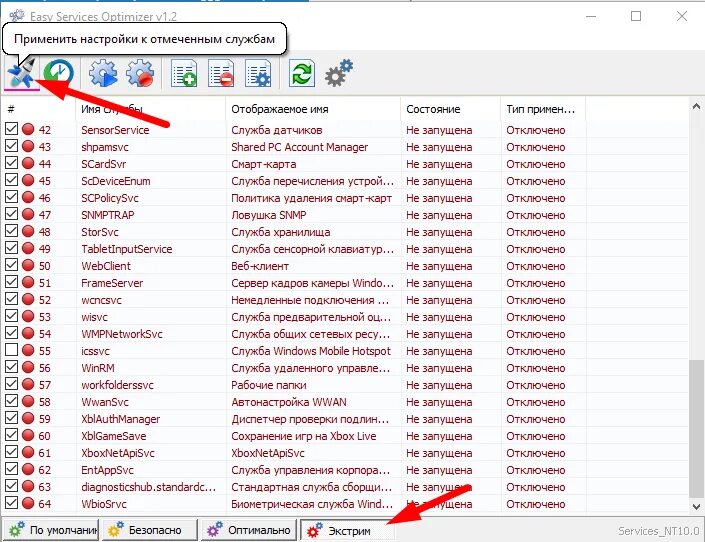
Task: Sort by the # column header
Action: click(x=39, y=109)
